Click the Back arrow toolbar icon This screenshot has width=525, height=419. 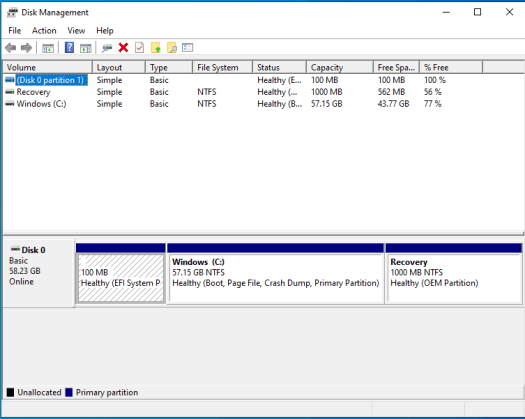(11, 48)
